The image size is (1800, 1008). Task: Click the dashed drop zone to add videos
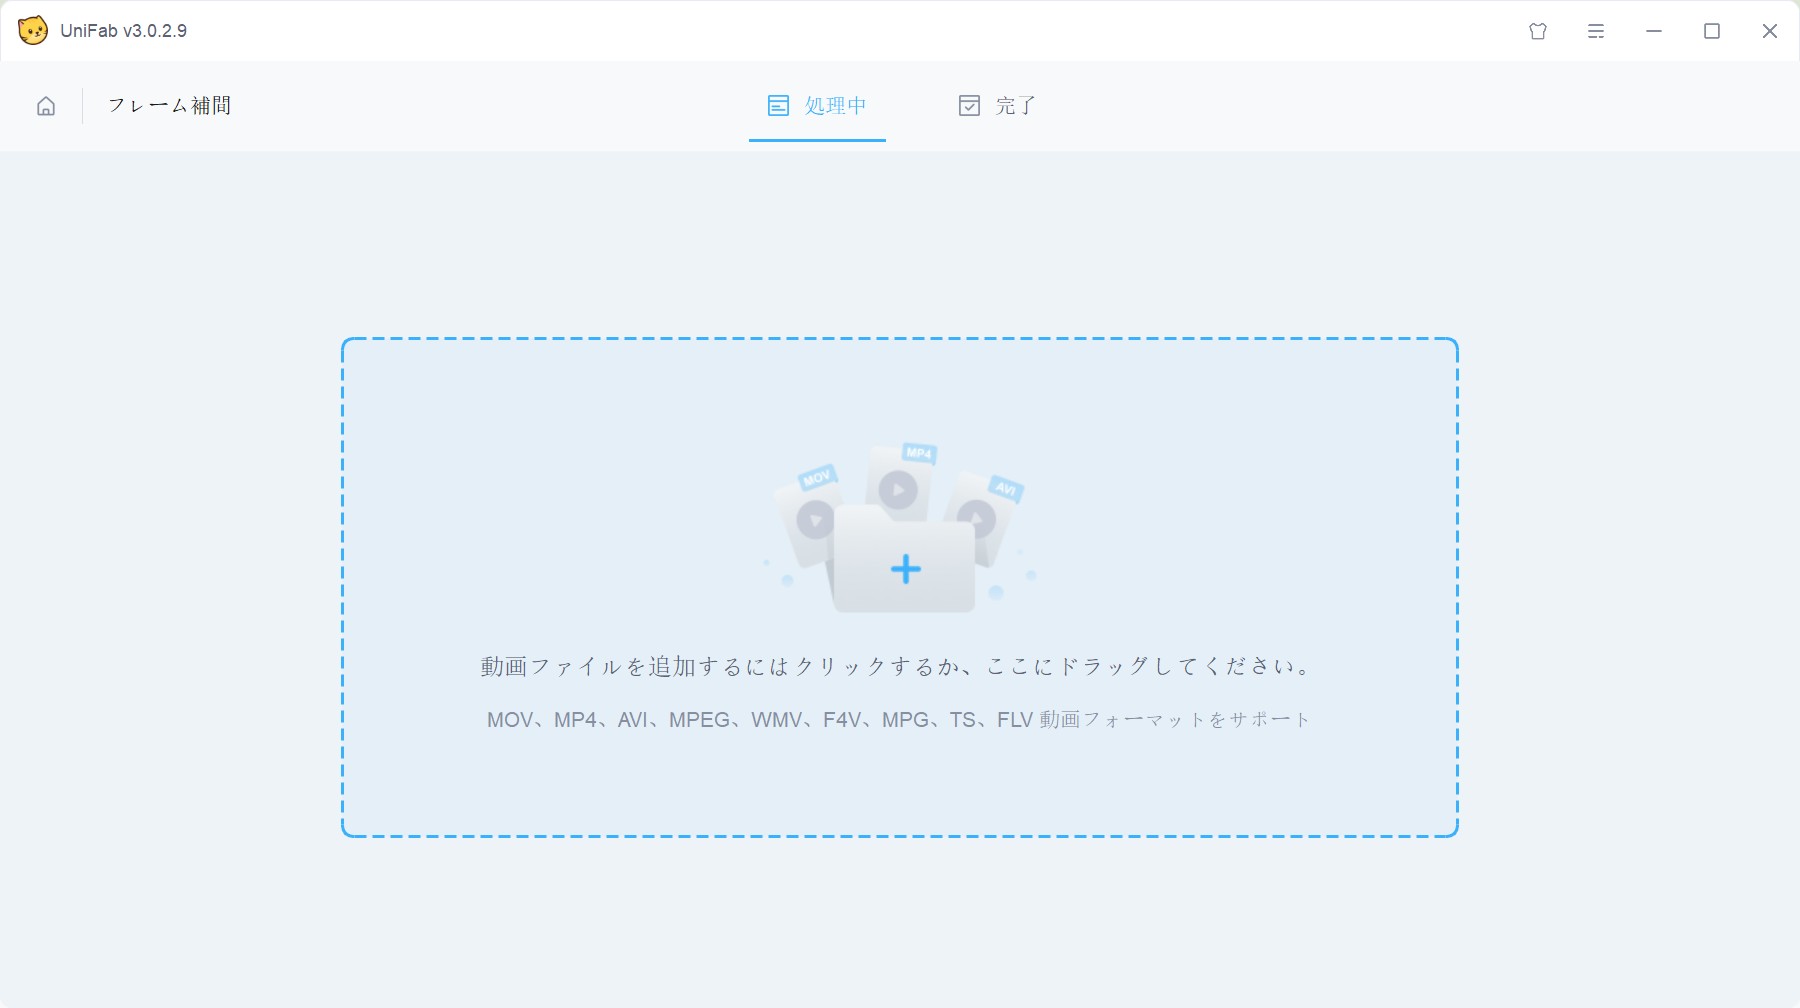tap(900, 585)
